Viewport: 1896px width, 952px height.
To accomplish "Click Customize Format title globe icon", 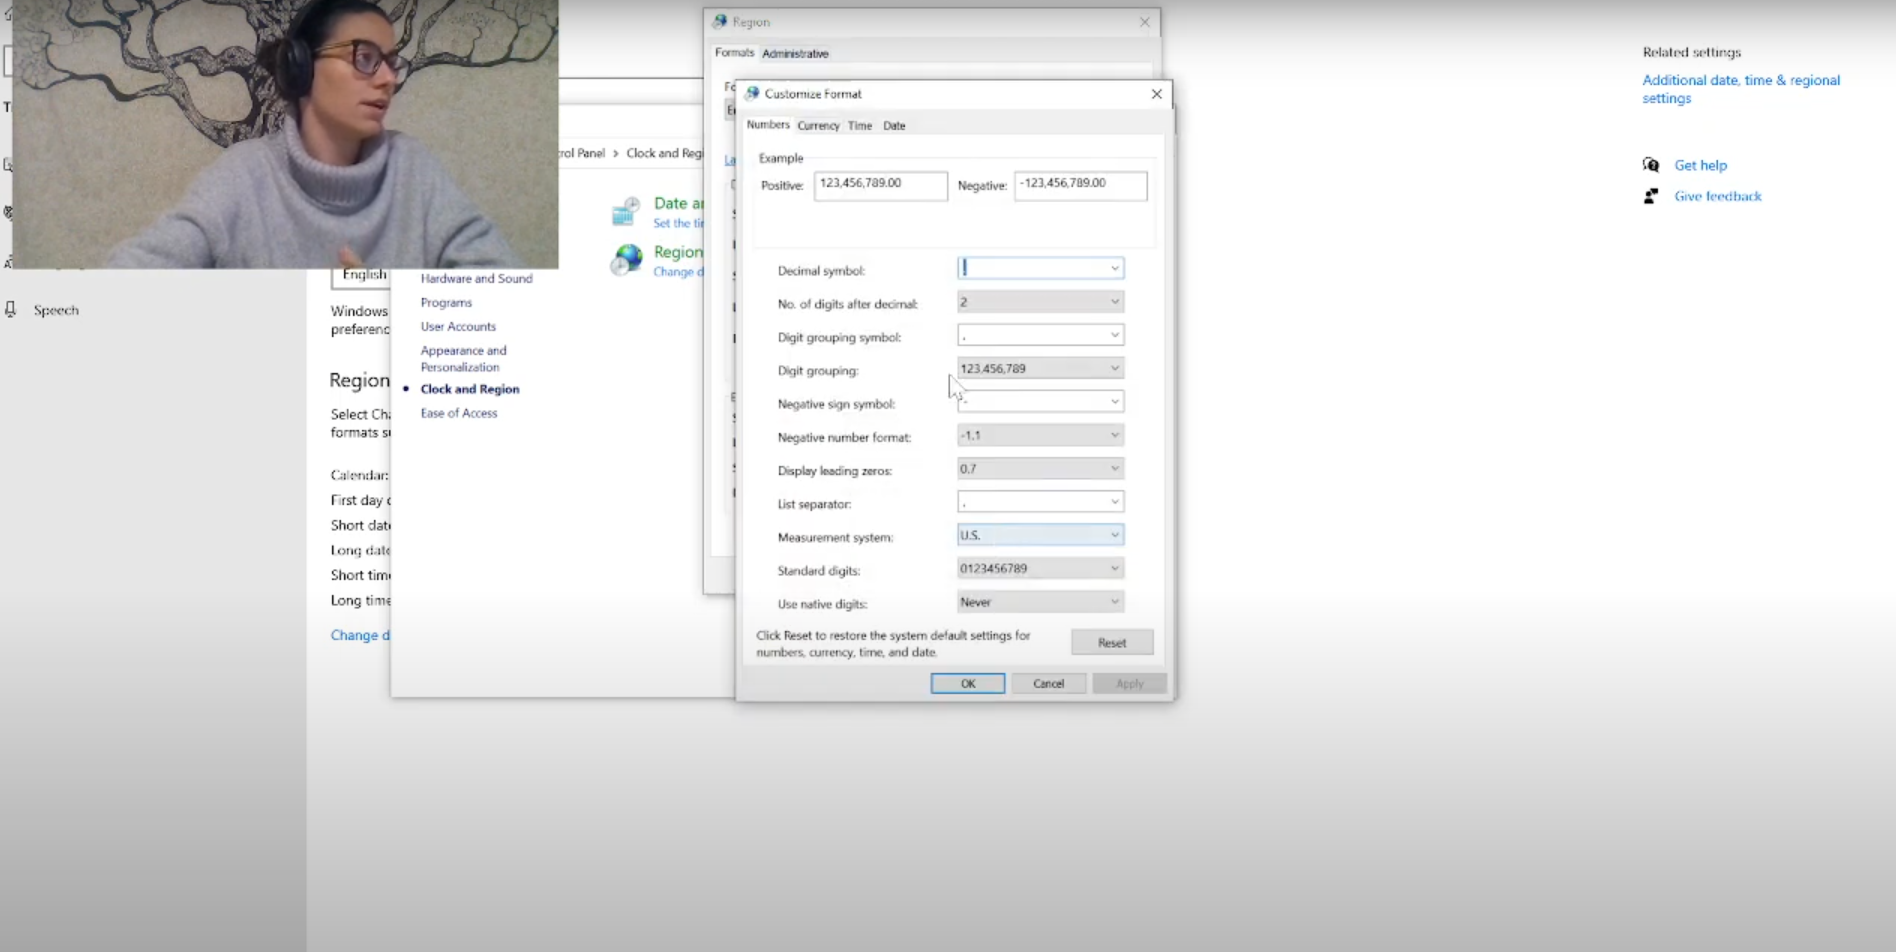I will [752, 93].
